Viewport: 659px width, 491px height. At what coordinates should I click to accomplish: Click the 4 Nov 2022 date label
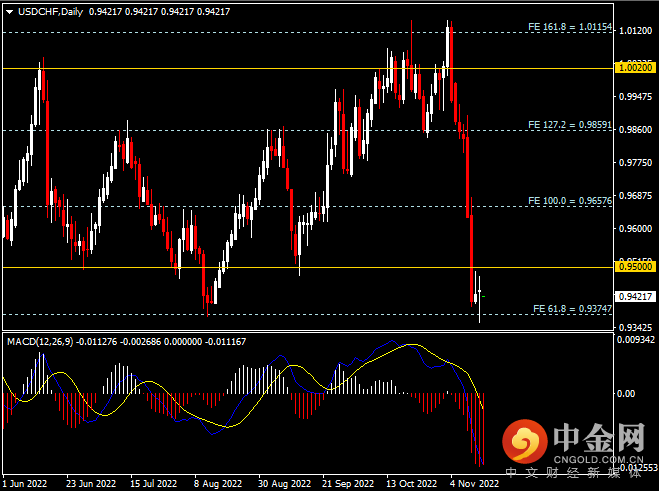click(x=474, y=483)
